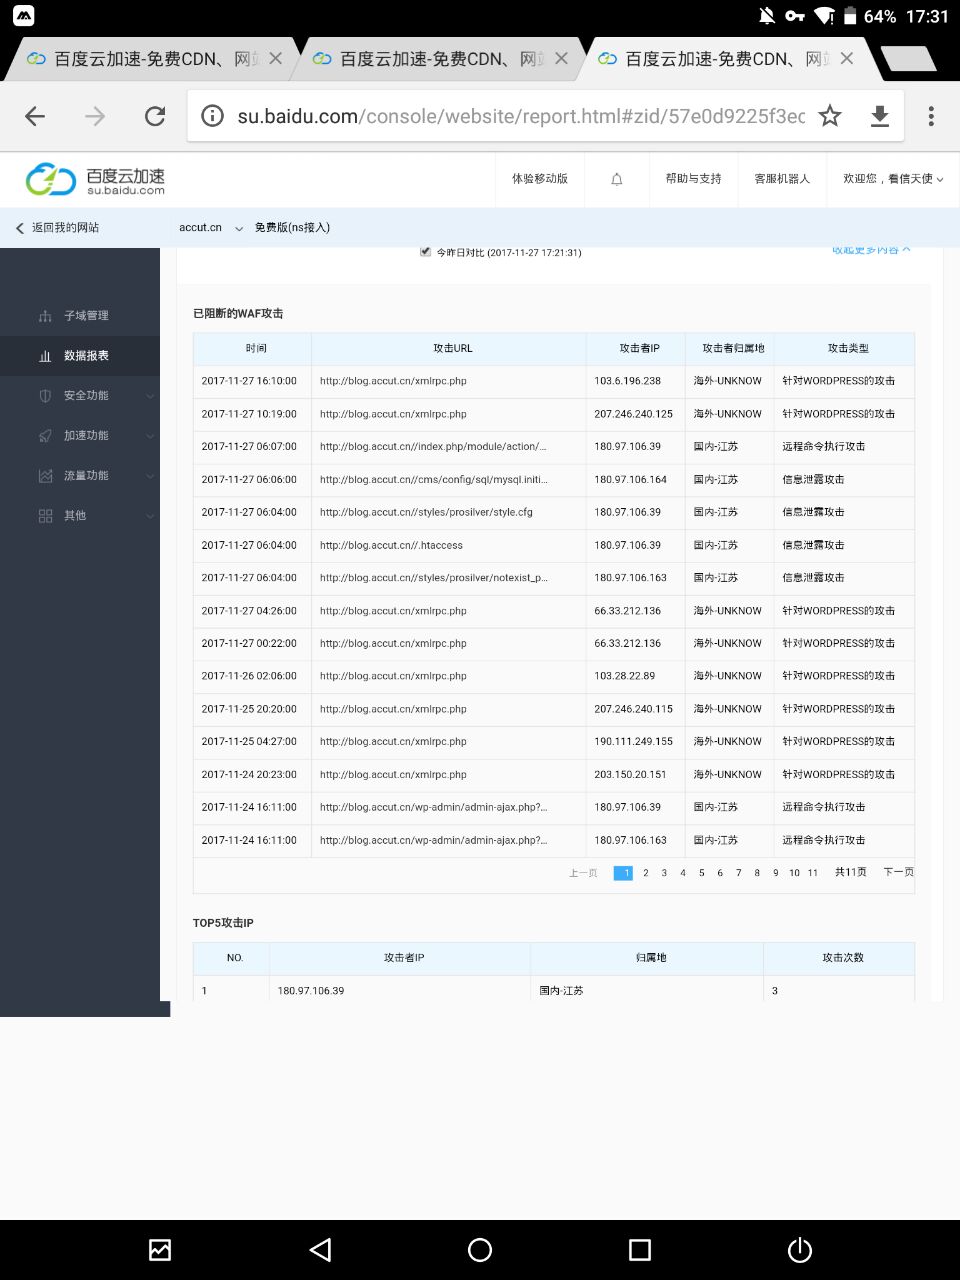Click the browser reload icon

(155, 117)
